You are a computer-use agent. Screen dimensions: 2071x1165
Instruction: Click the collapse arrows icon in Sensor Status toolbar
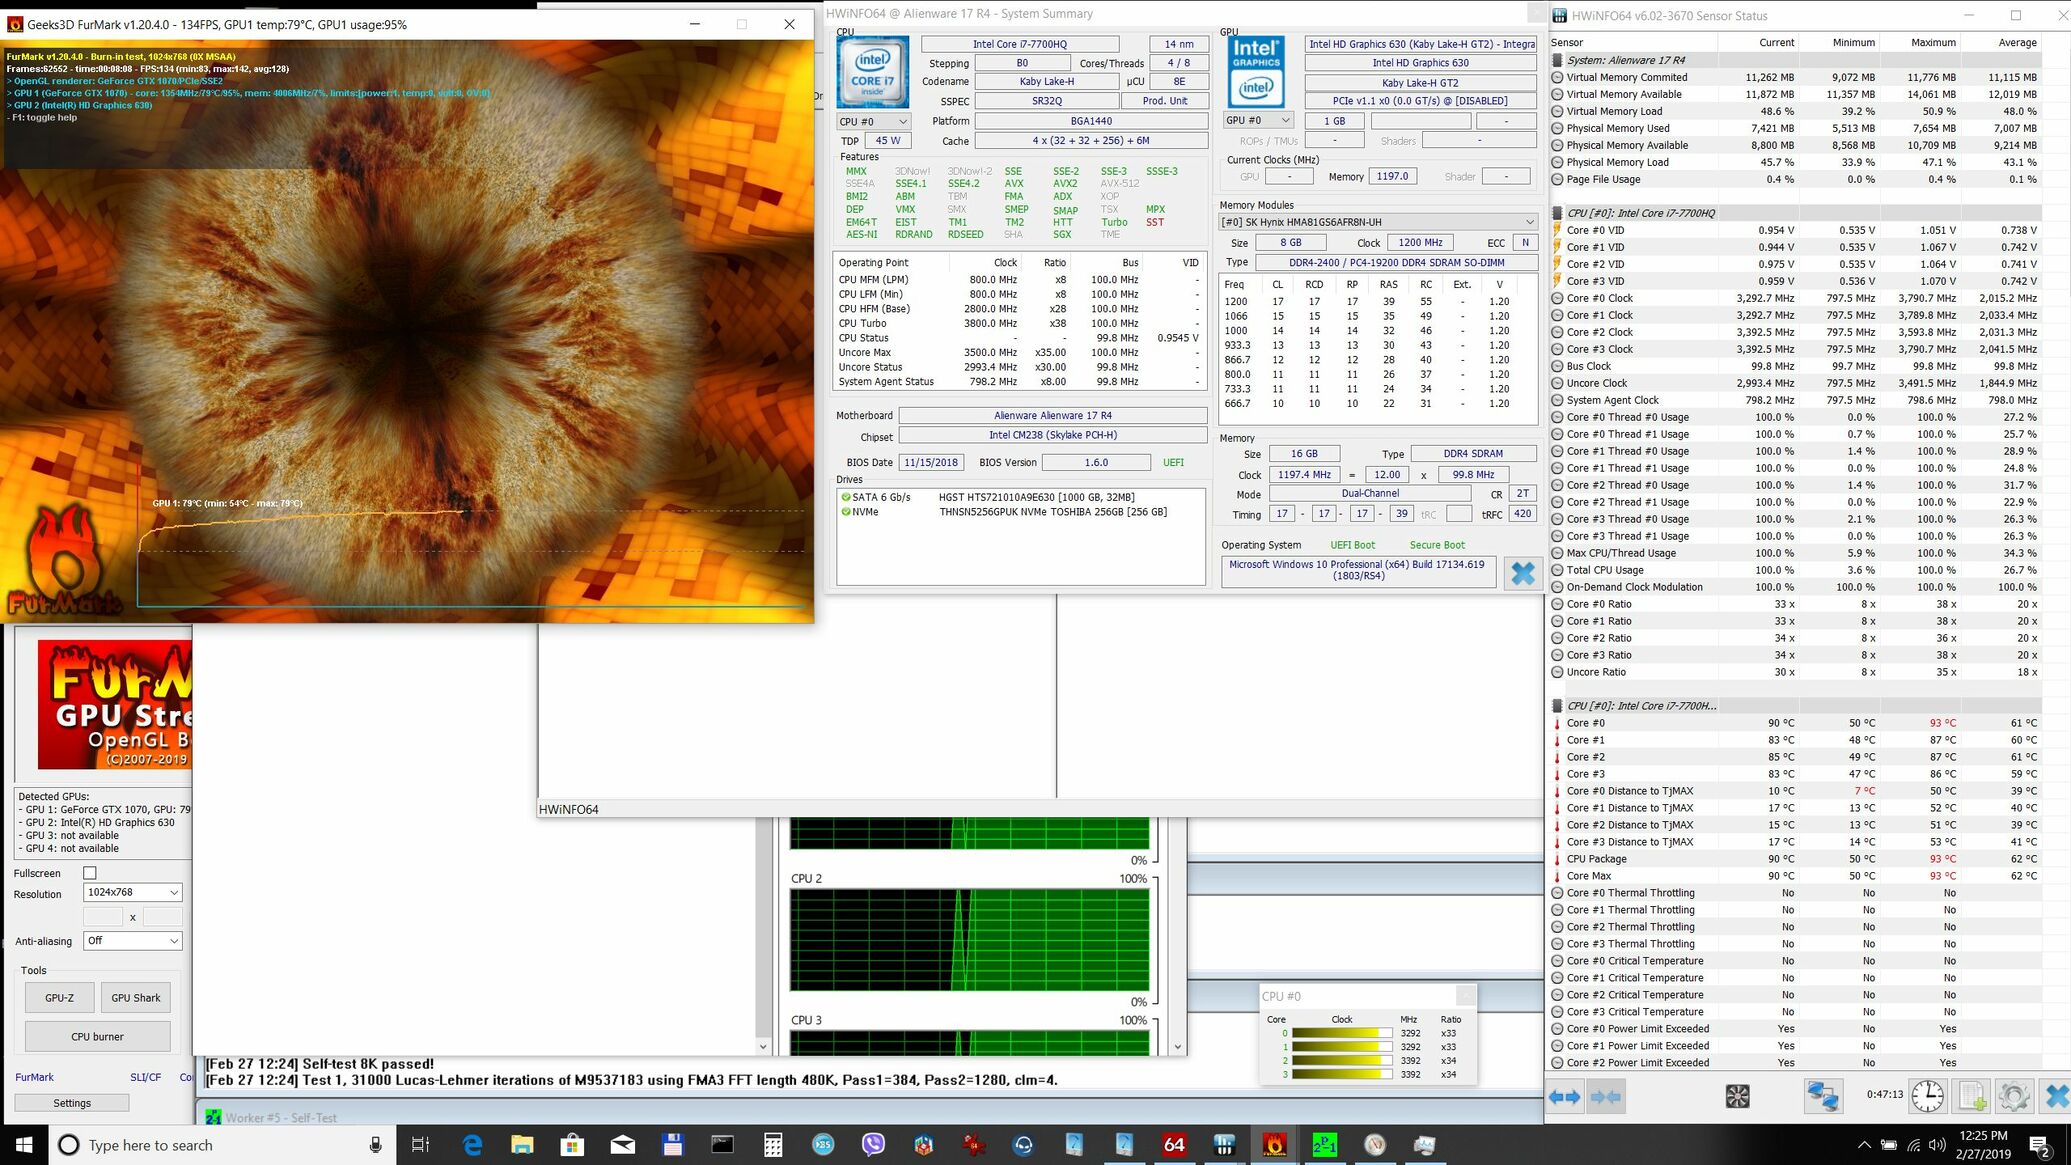(1605, 1097)
